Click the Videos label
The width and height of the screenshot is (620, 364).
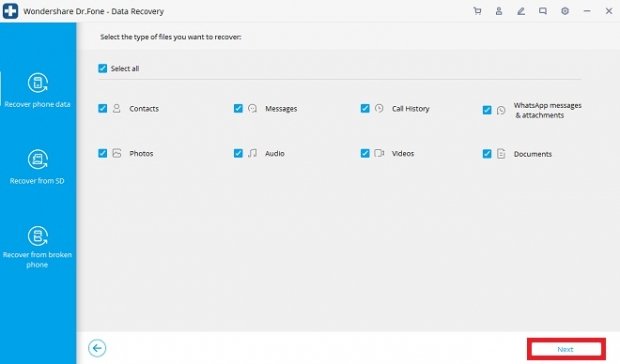[x=403, y=153]
